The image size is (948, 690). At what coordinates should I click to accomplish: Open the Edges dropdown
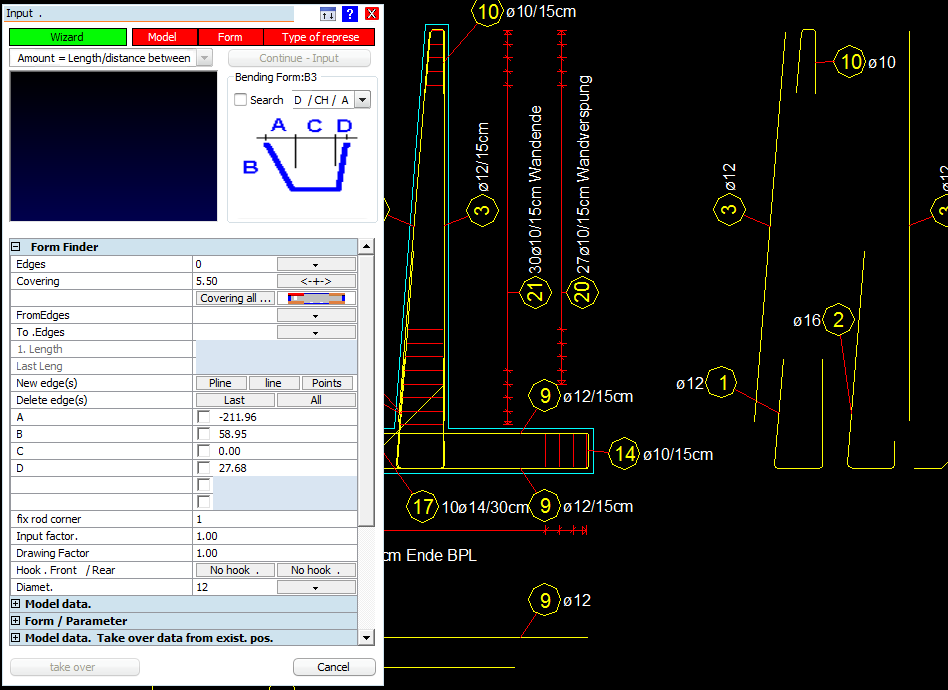(316, 264)
